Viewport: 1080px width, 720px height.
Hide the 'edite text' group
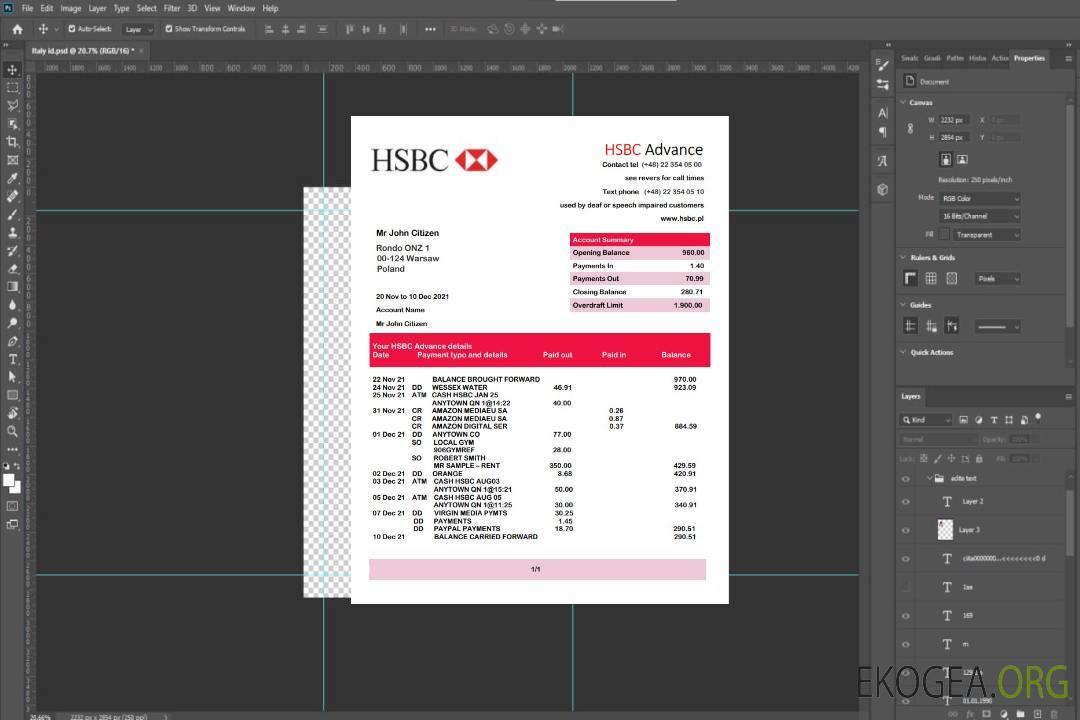(906, 479)
